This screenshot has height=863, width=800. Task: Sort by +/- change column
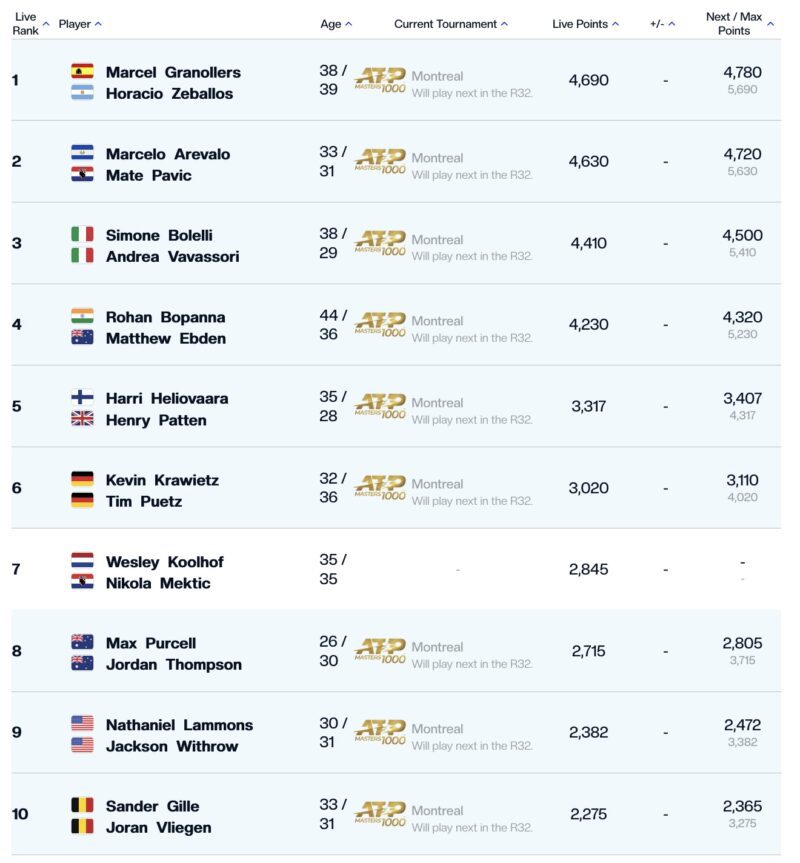pyautogui.click(x=662, y=24)
